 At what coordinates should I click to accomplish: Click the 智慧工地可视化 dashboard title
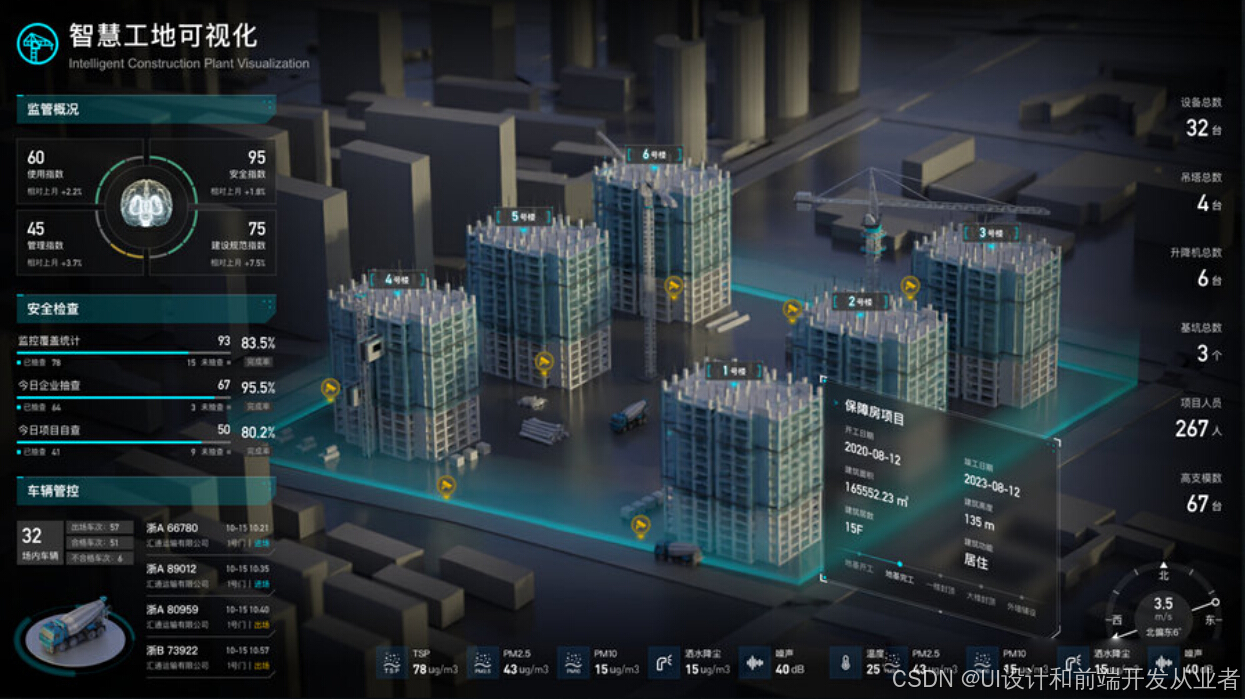163,36
